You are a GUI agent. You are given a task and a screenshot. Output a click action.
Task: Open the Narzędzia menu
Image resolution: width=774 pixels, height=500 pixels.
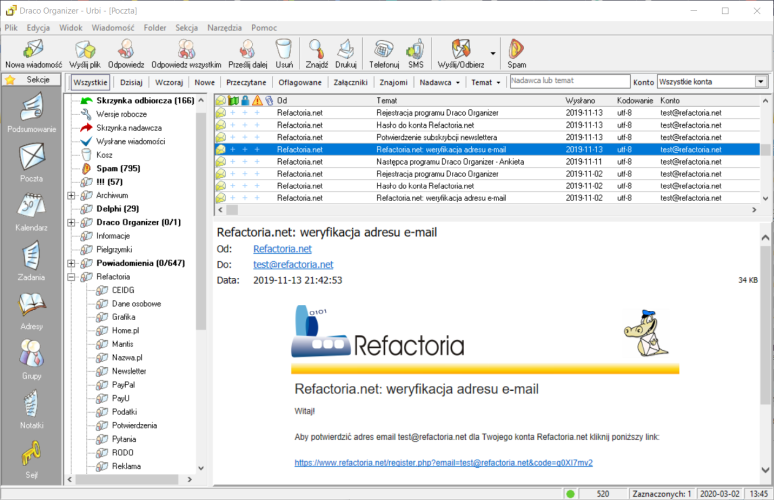pos(225,28)
